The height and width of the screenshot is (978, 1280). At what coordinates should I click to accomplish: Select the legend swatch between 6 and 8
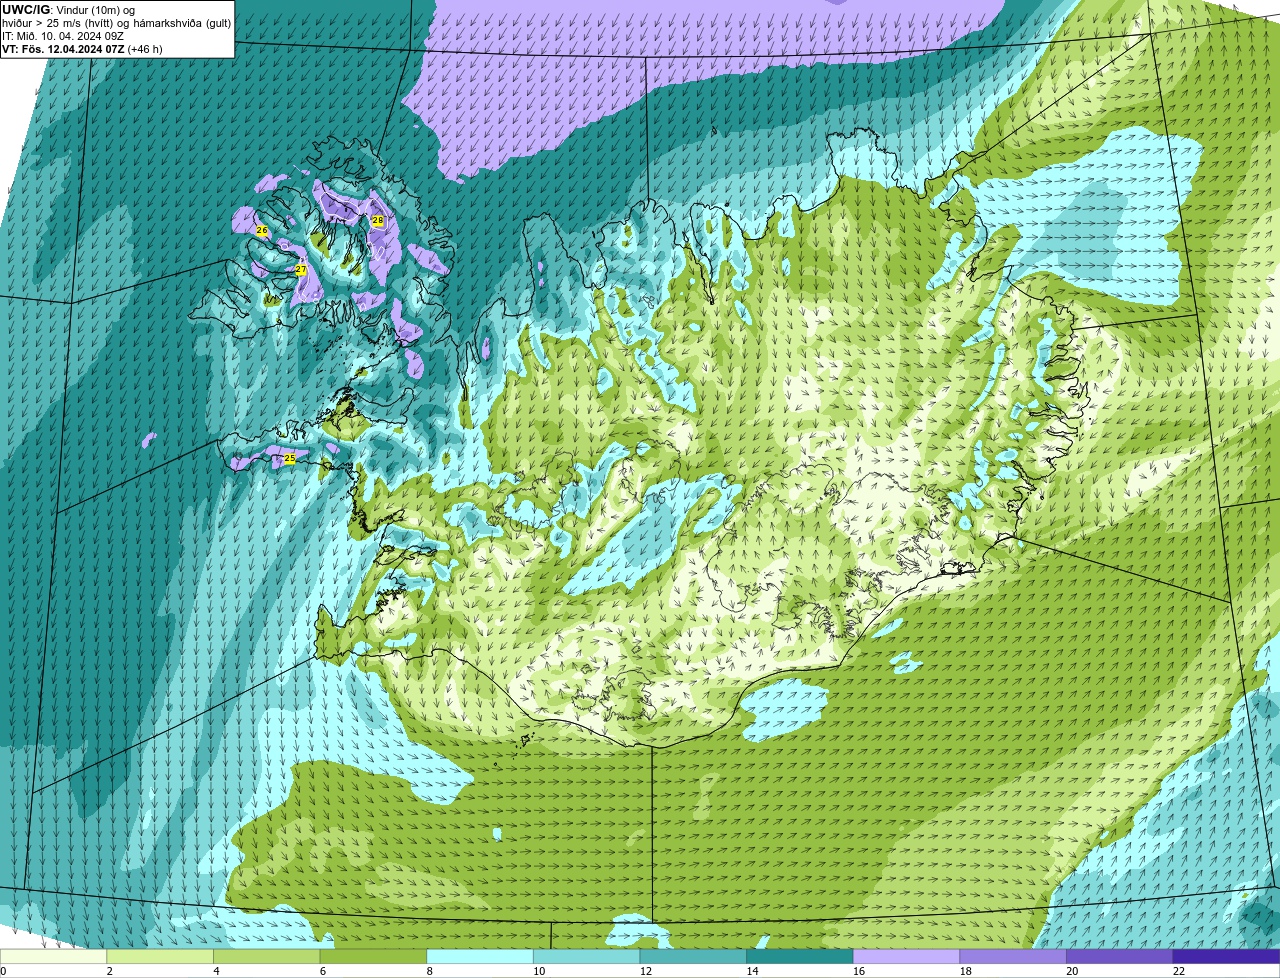tap(373, 956)
